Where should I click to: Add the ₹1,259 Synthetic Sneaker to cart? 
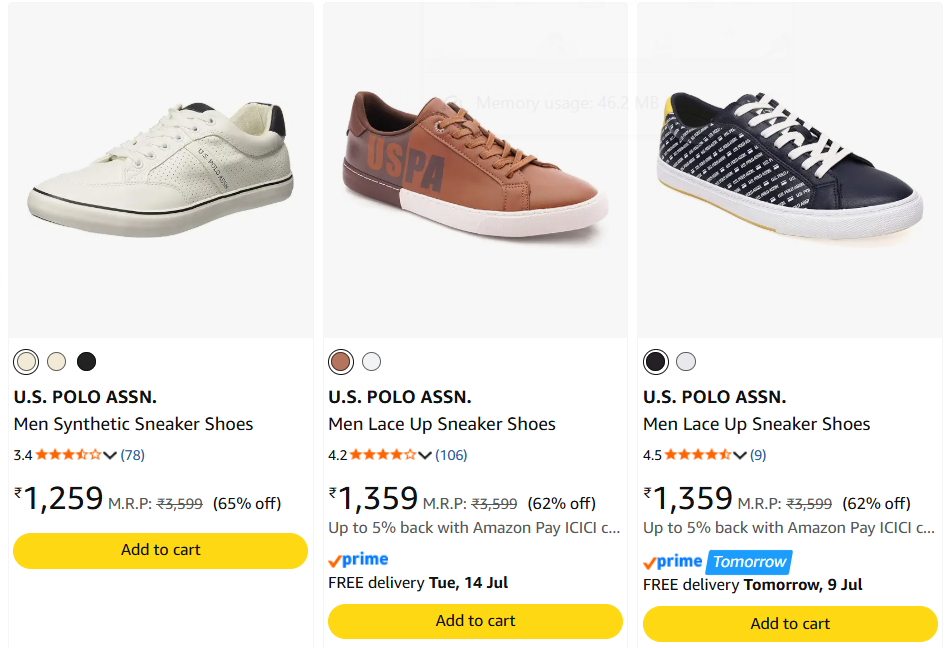click(x=160, y=550)
